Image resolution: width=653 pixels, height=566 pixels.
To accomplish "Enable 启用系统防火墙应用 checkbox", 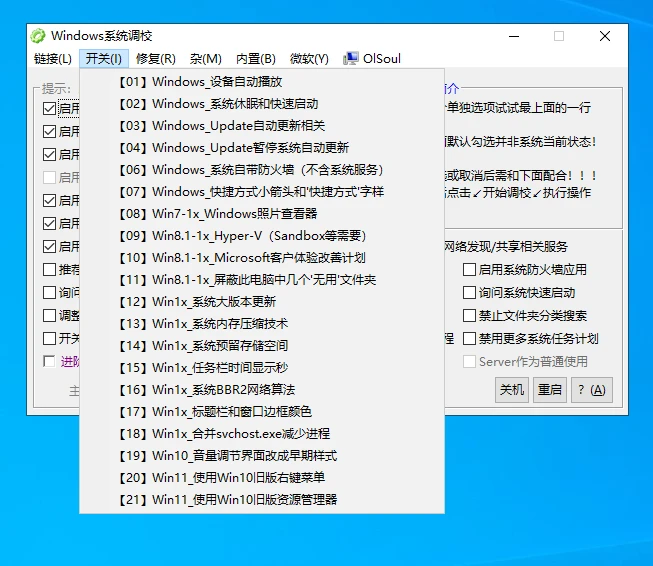I will [x=470, y=269].
